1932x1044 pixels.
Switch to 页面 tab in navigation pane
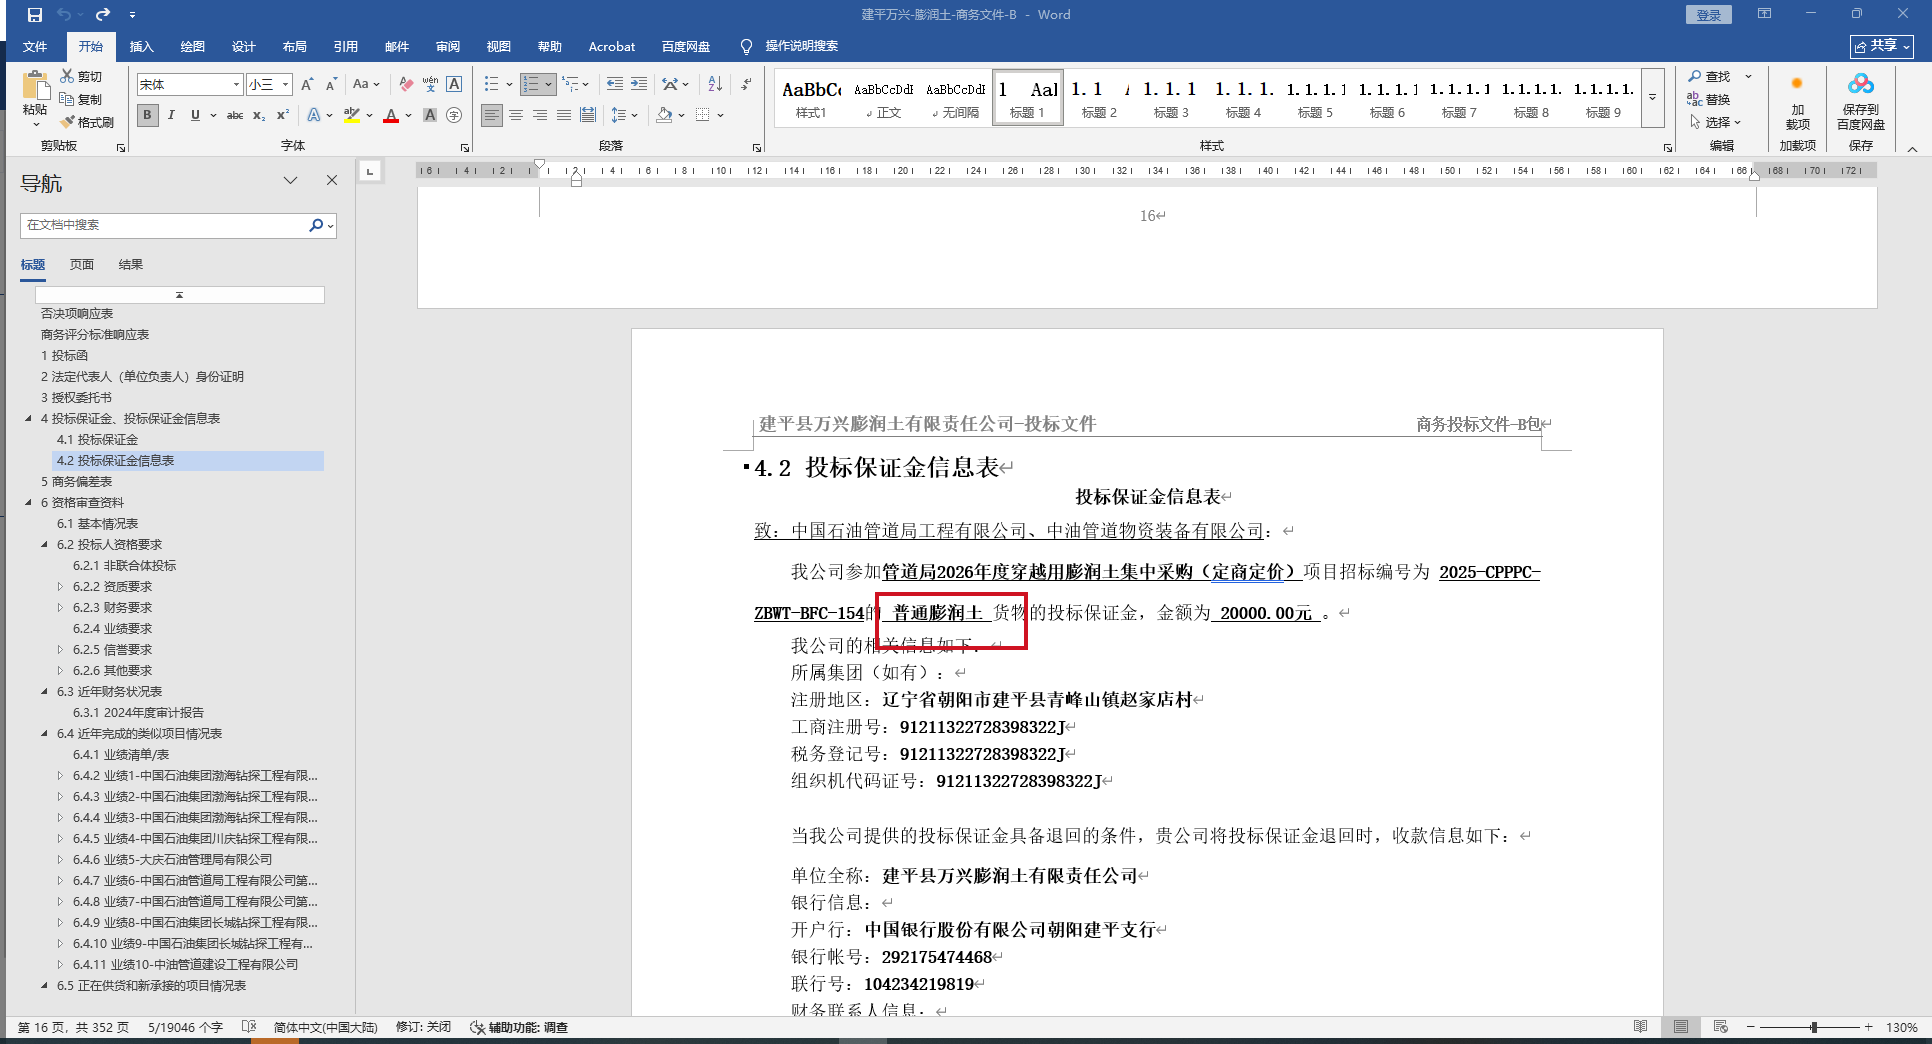click(81, 265)
